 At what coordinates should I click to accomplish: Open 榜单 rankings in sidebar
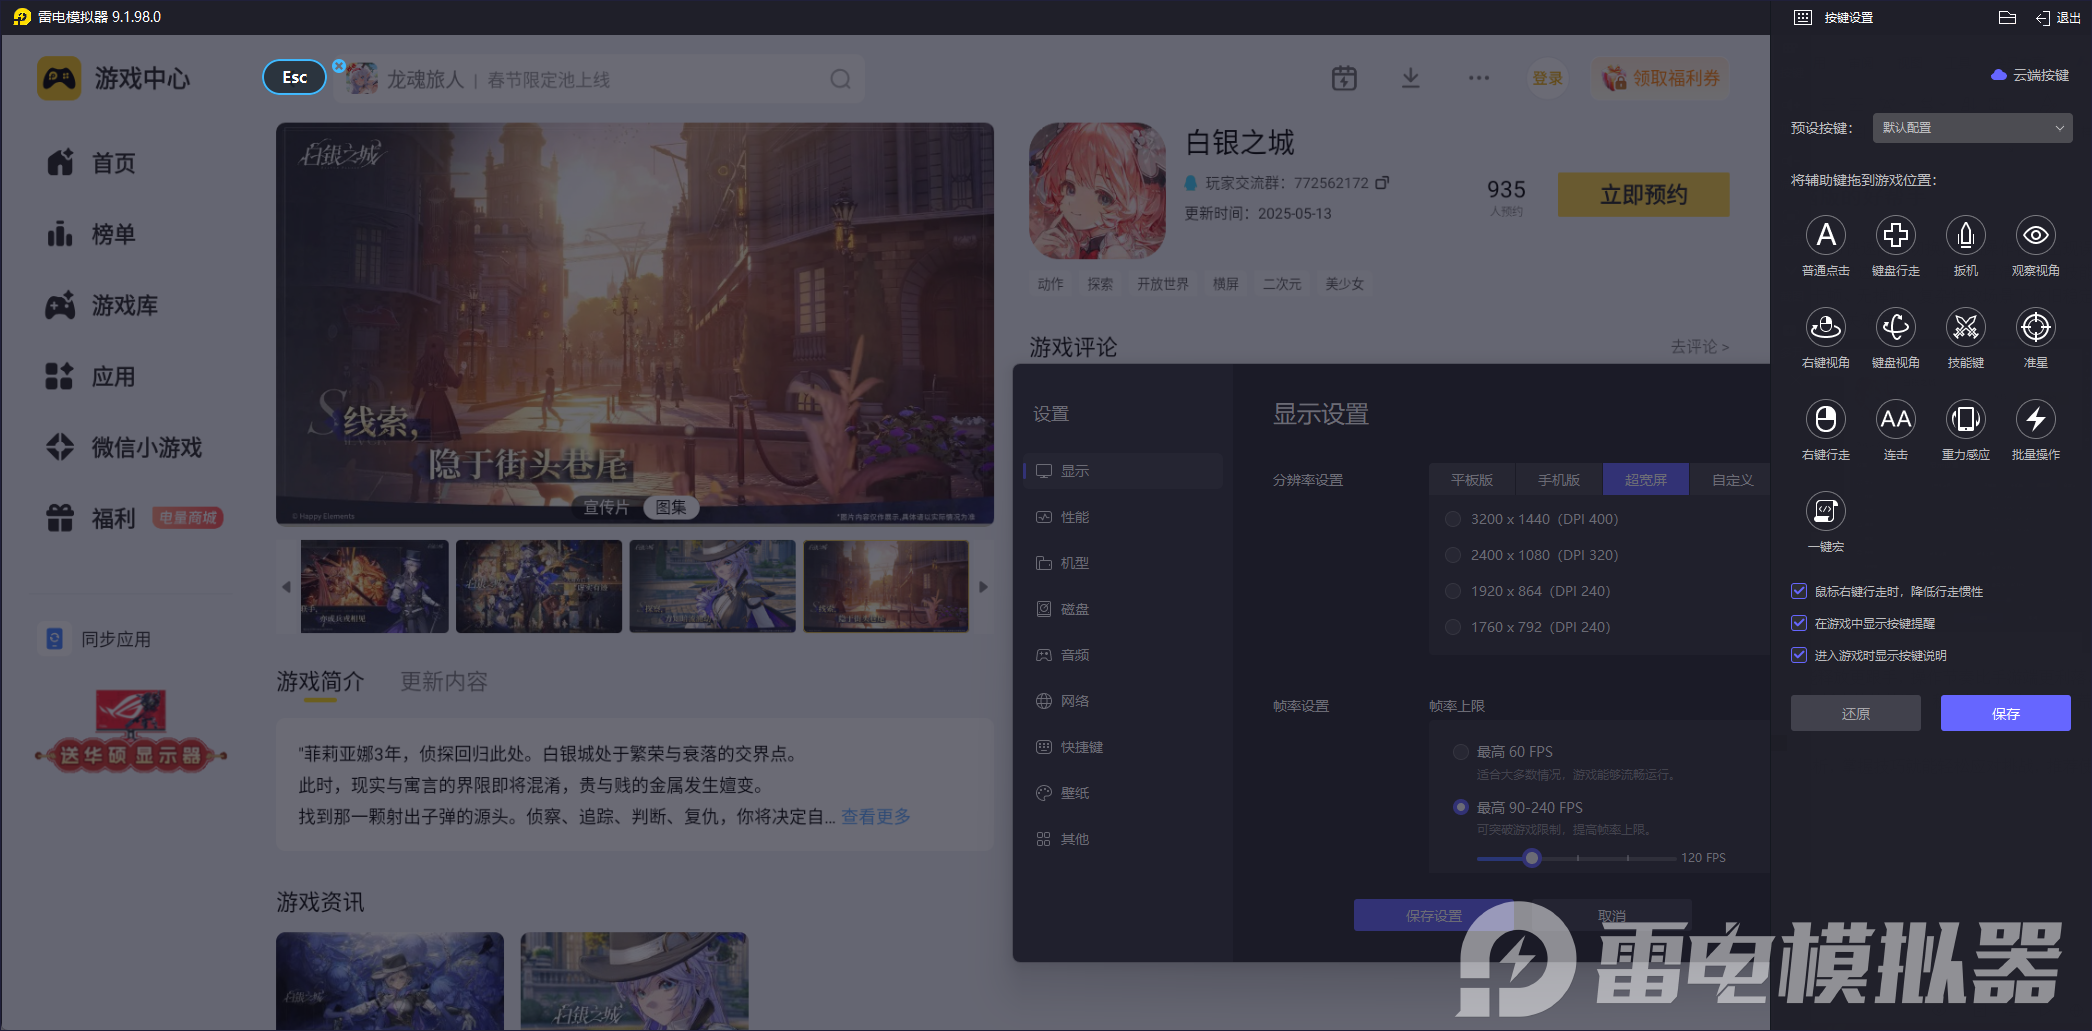(90, 234)
